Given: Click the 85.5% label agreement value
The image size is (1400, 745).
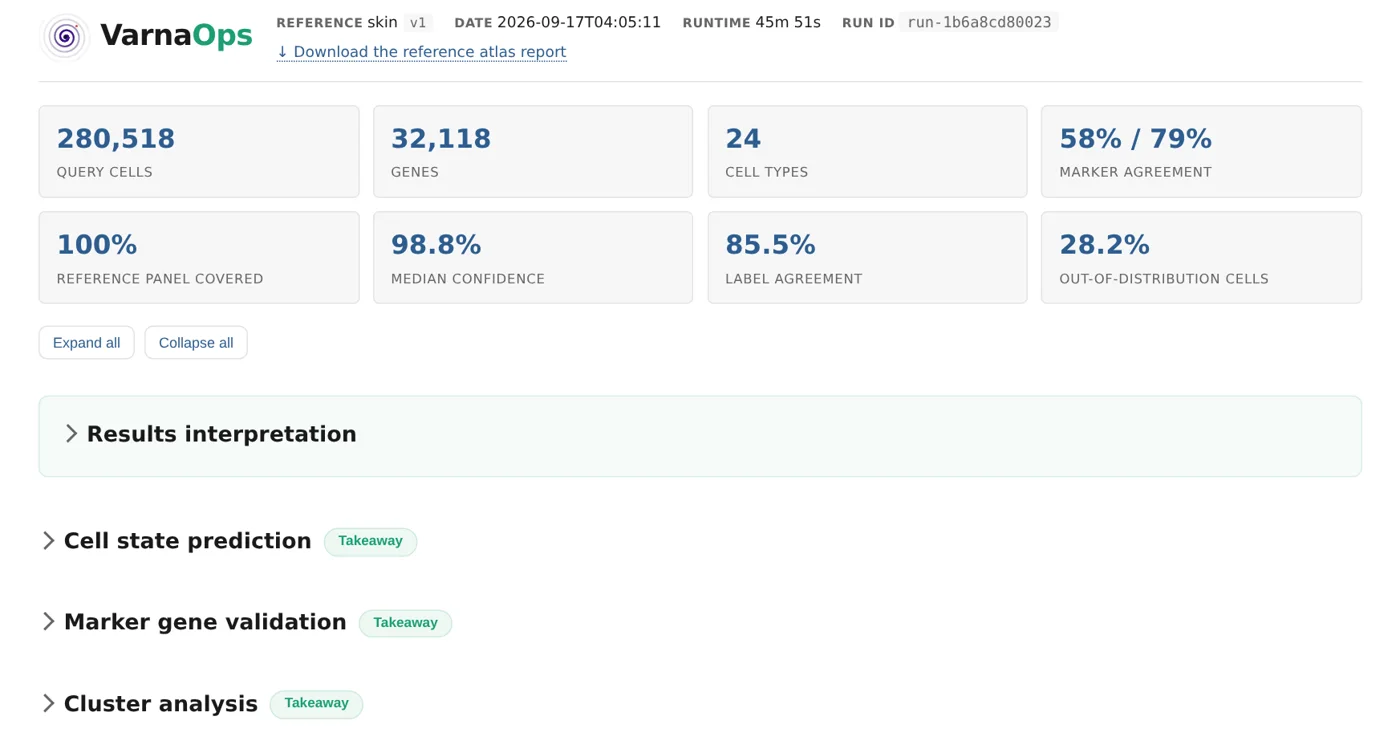Looking at the screenshot, I should 770,245.
